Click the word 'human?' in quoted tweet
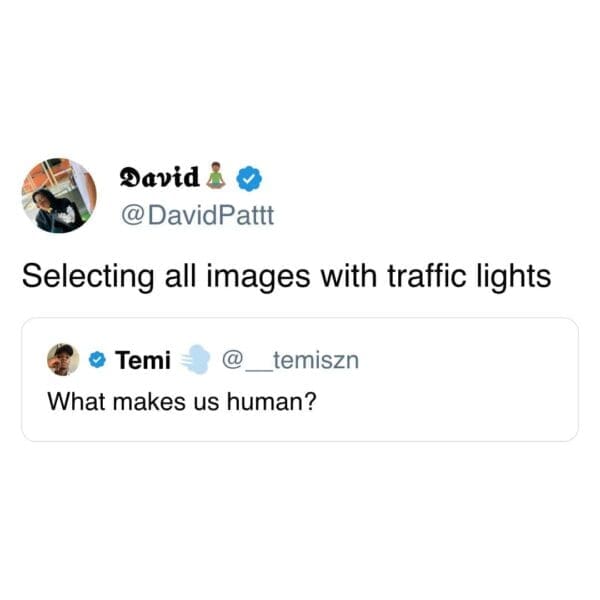Viewport: 600px width, 600px height. [272, 402]
